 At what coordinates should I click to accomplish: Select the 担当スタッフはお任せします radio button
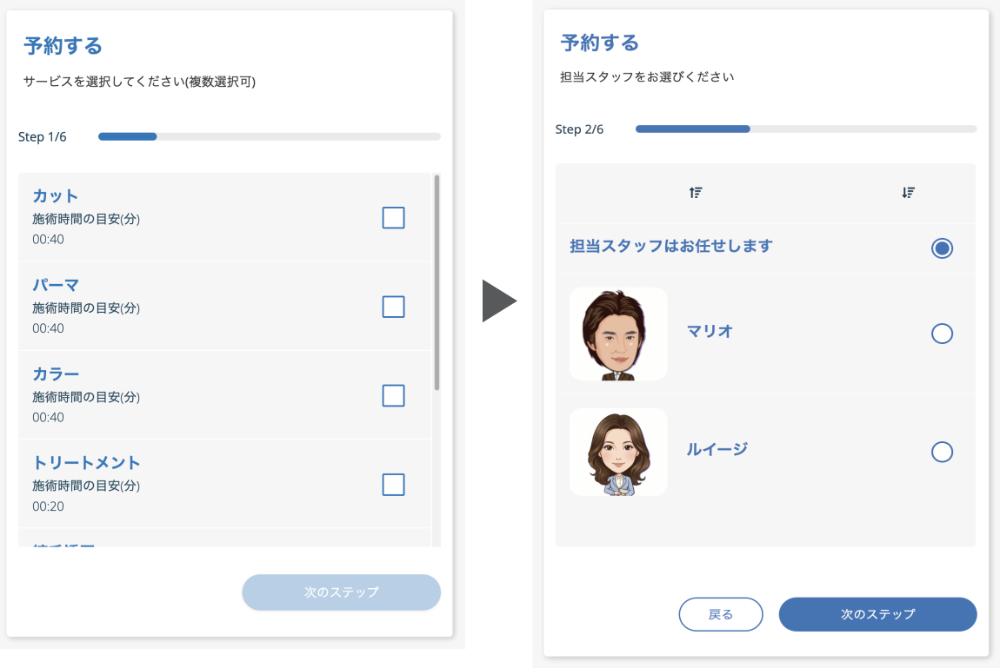(x=941, y=248)
